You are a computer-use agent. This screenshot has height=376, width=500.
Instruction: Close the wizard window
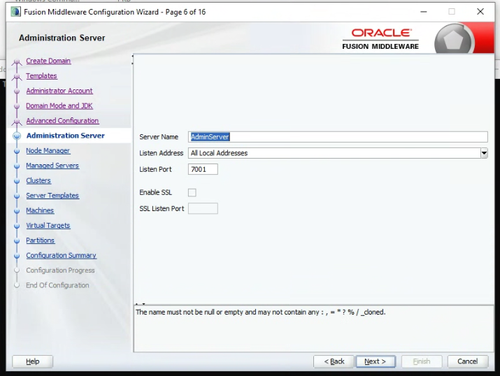pos(480,12)
